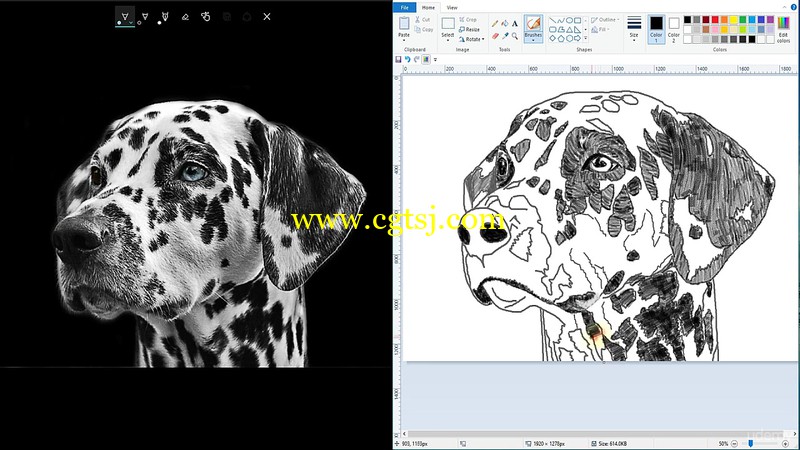800x450 pixels.
Task: Select the calligraphy pen in Photos toolbar
Action: point(164,16)
